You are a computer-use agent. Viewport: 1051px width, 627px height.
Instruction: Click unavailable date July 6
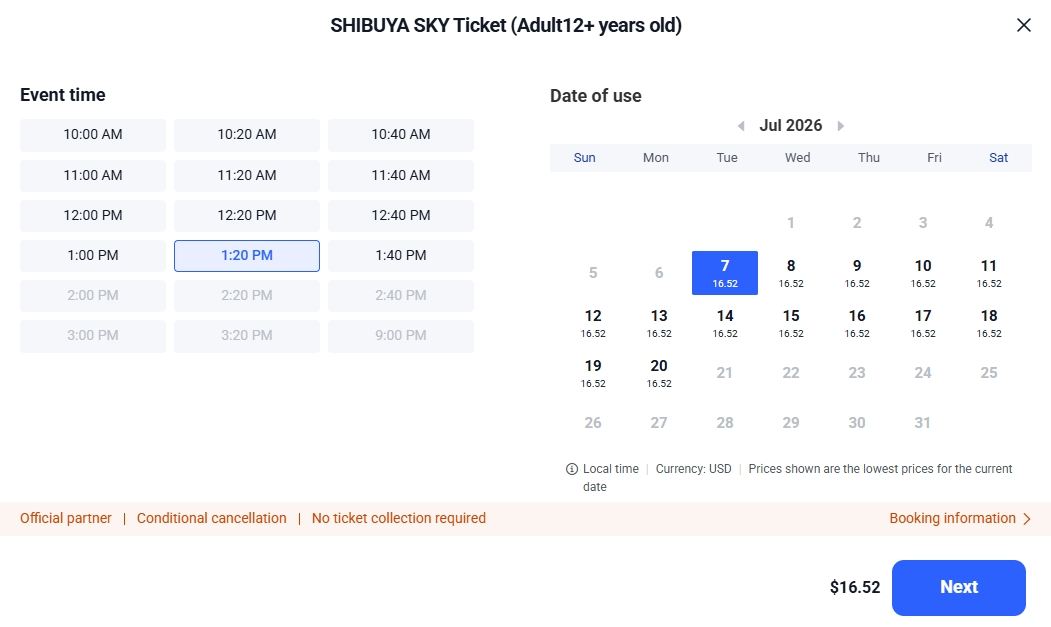(x=659, y=273)
